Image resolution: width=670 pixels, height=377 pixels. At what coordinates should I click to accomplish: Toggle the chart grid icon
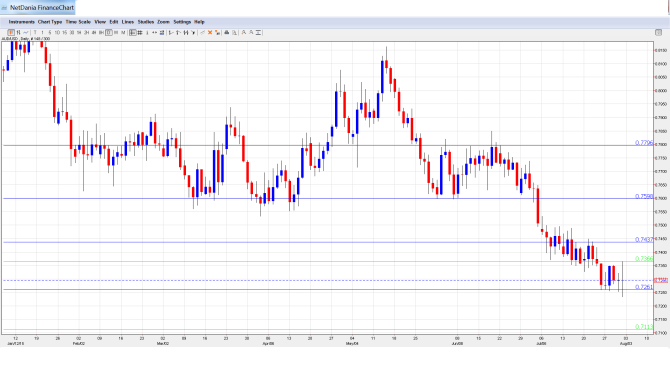(x=140, y=32)
